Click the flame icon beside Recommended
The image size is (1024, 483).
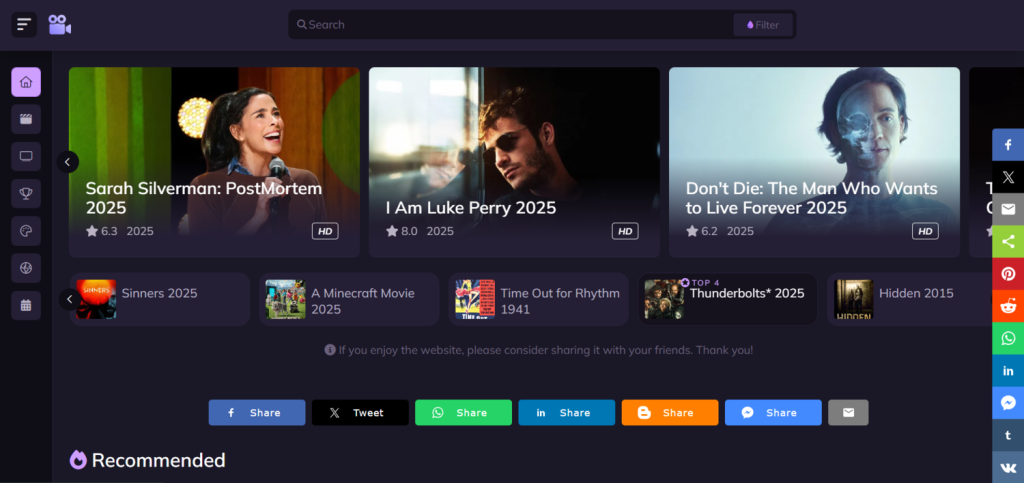click(x=78, y=460)
